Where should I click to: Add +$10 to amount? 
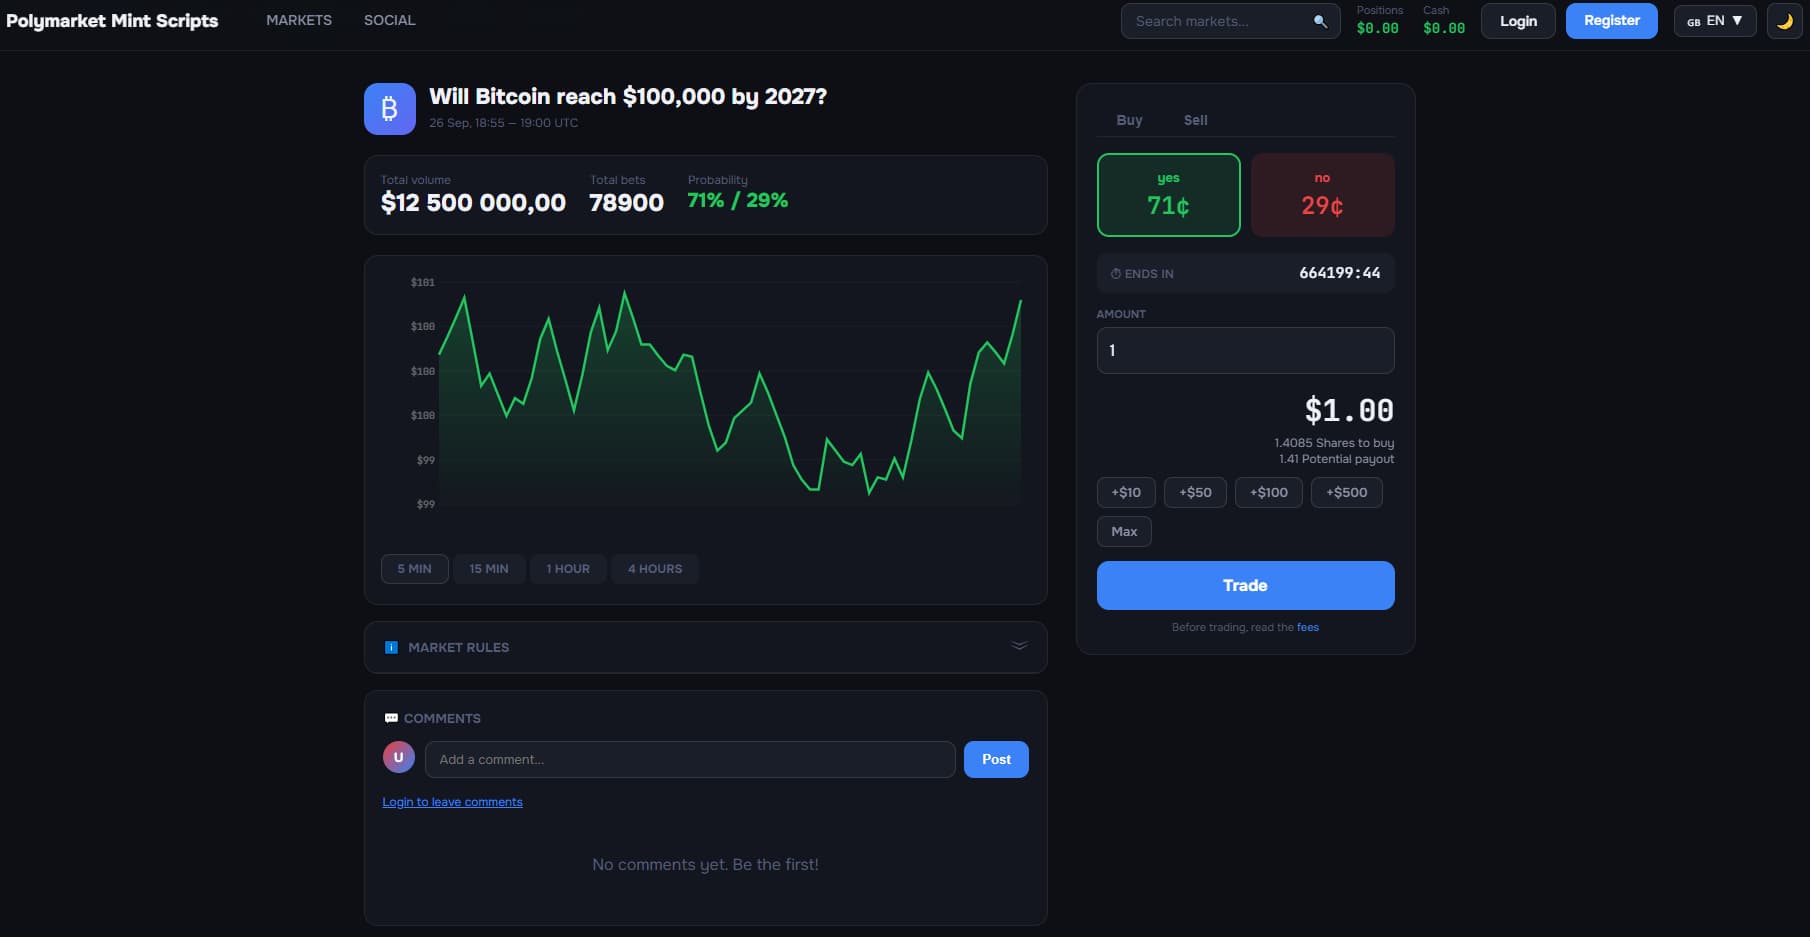click(x=1126, y=493)
